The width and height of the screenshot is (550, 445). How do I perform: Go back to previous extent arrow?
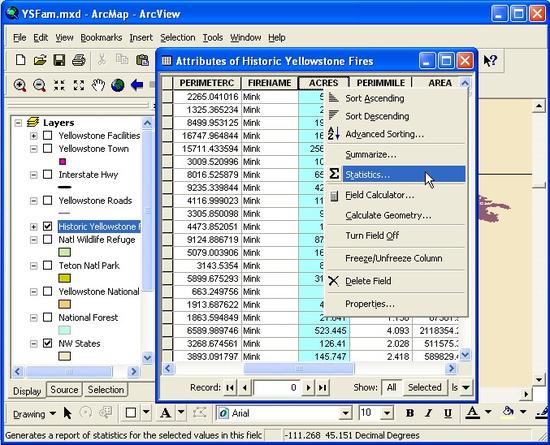(x=137, y=85)
